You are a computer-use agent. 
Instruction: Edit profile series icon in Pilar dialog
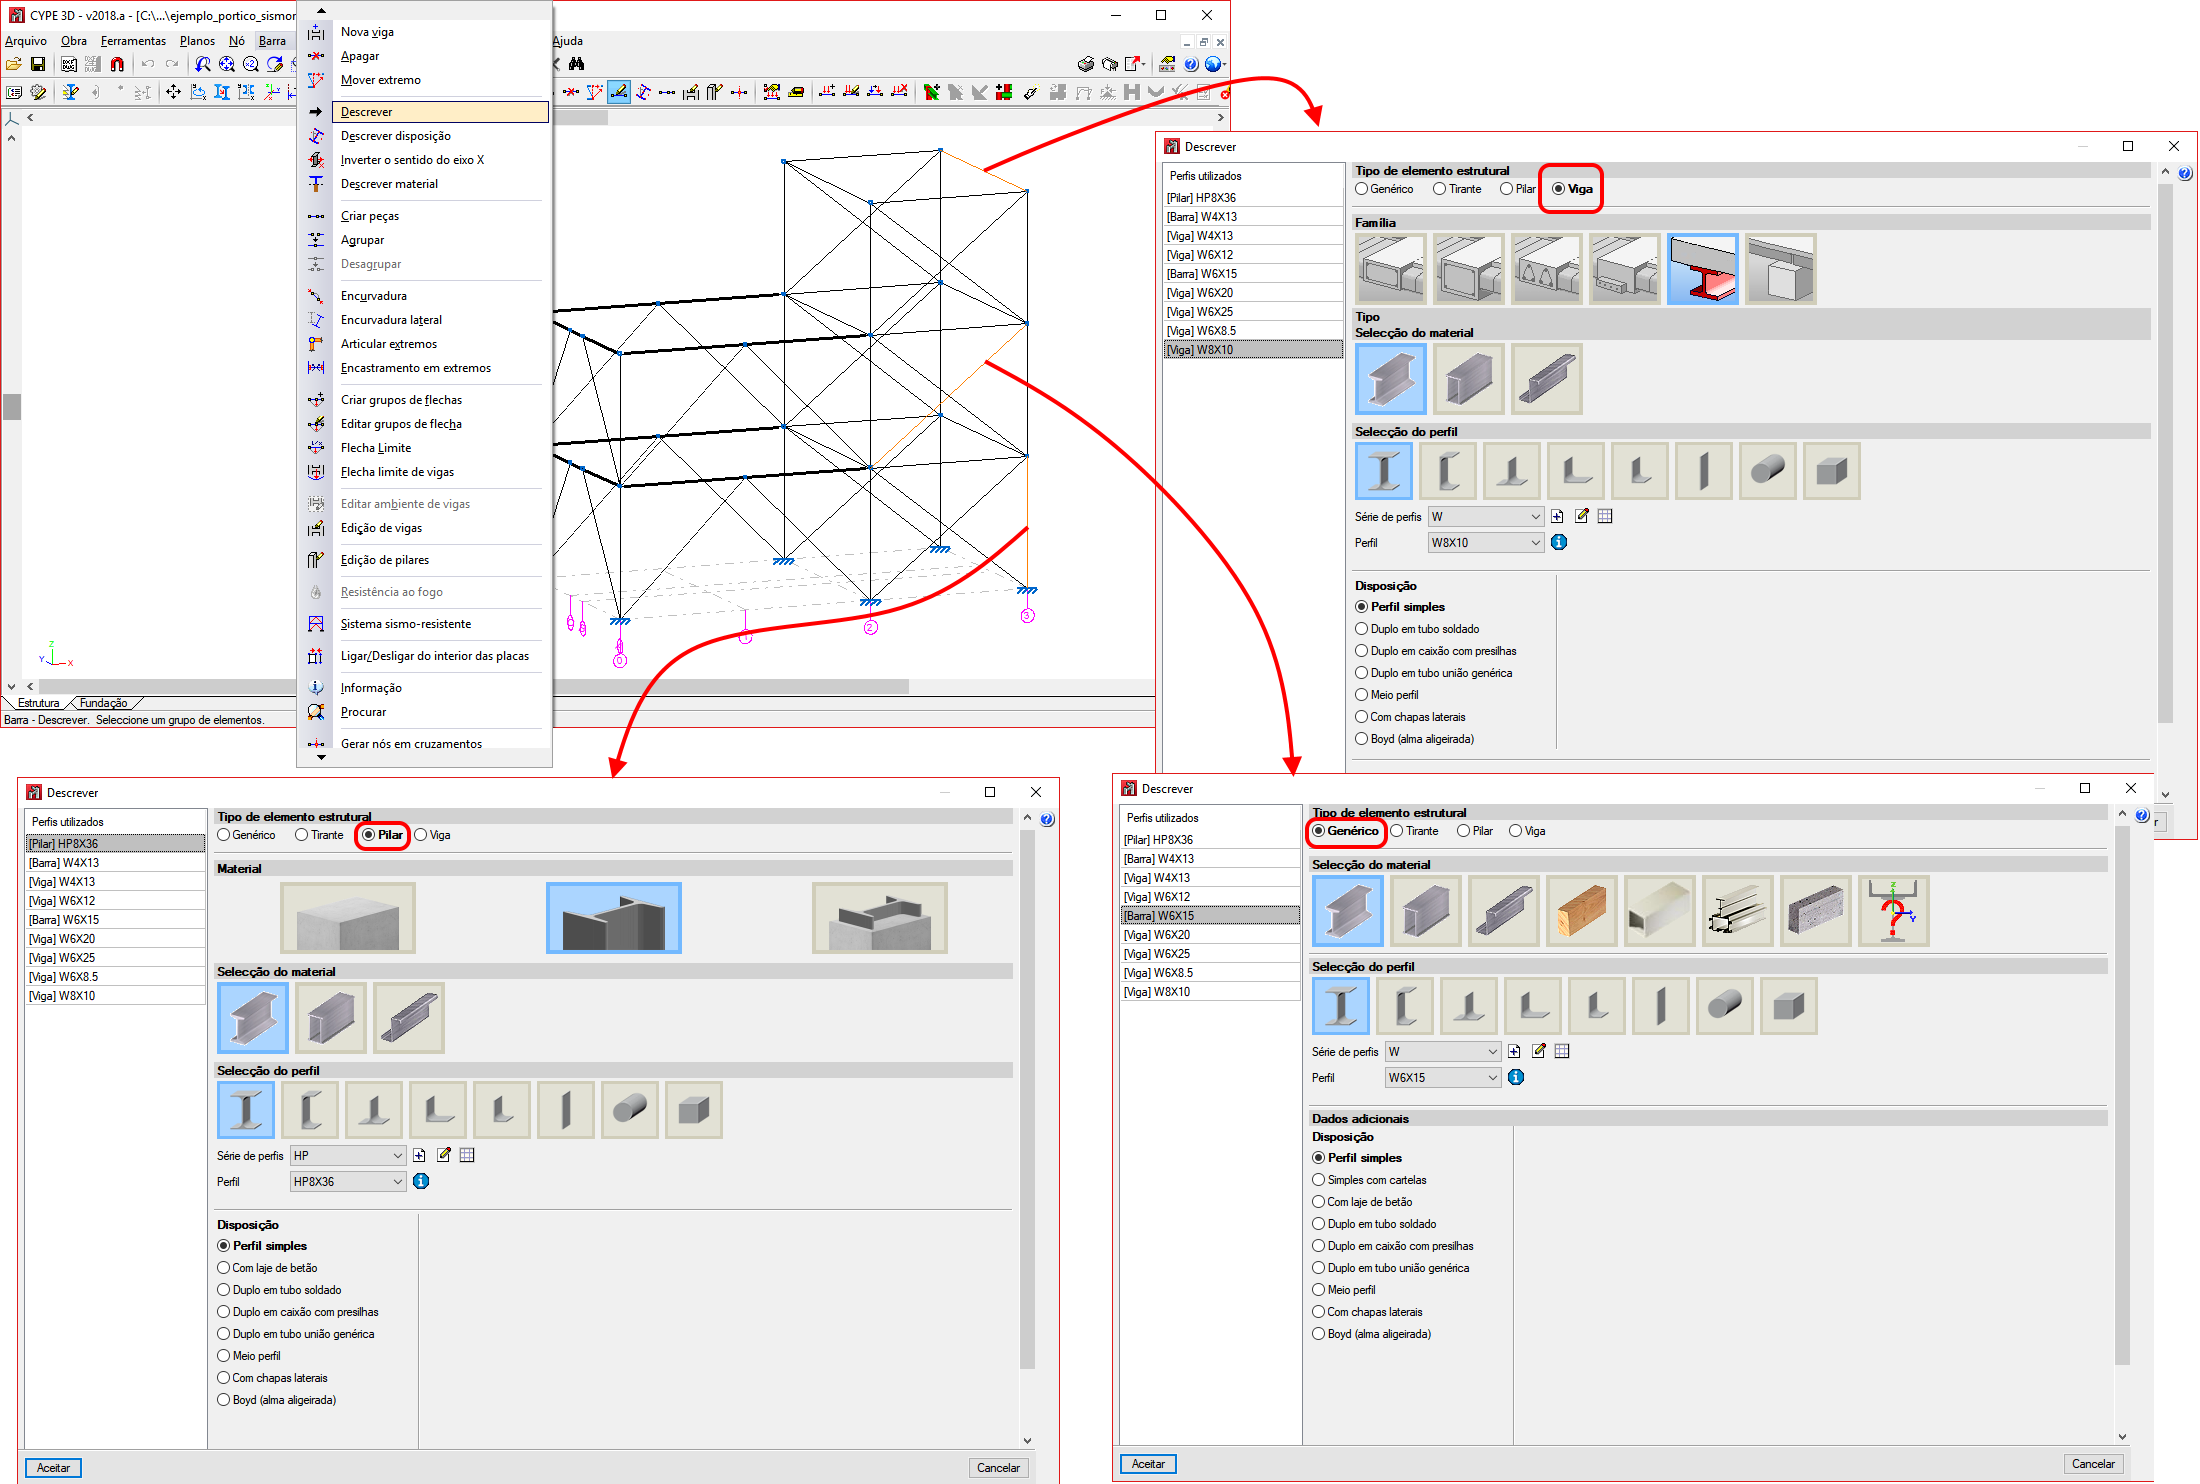point(443,1155)
